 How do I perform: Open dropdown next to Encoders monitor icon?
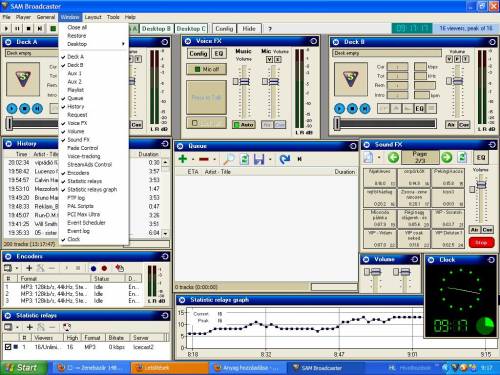pyautogui.click(x=17, y=268)
